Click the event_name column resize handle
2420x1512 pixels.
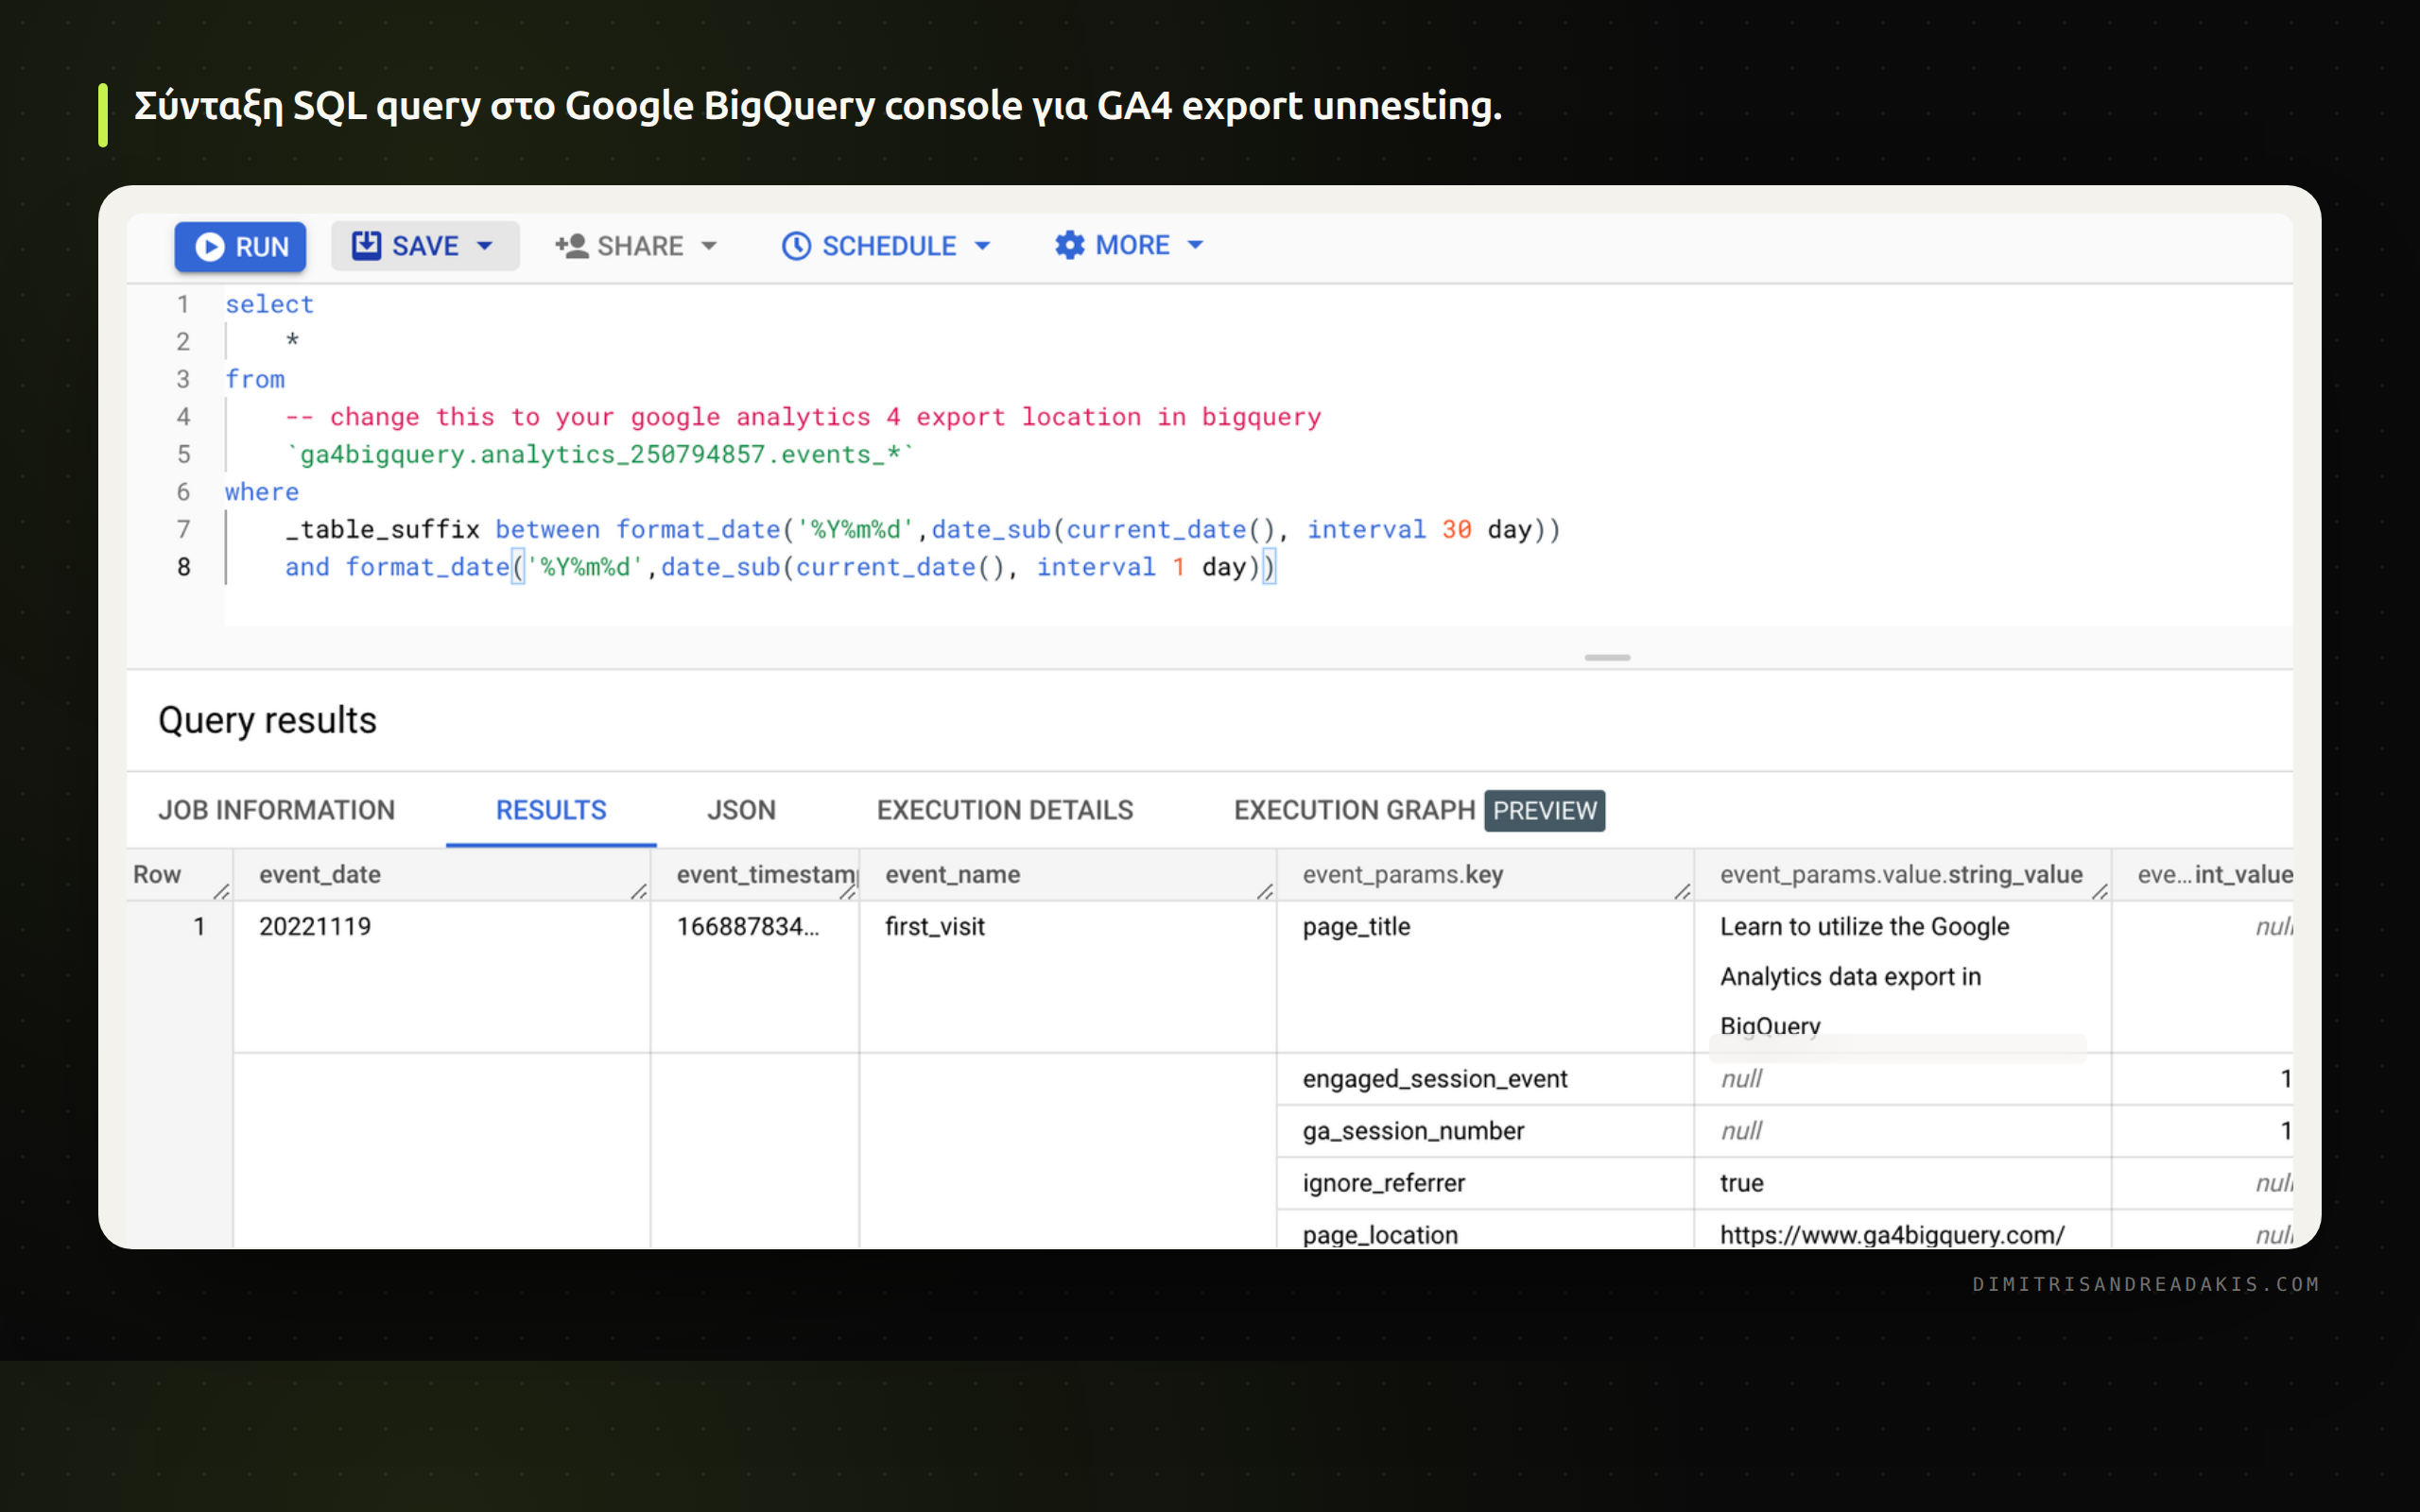[1265, 891]
